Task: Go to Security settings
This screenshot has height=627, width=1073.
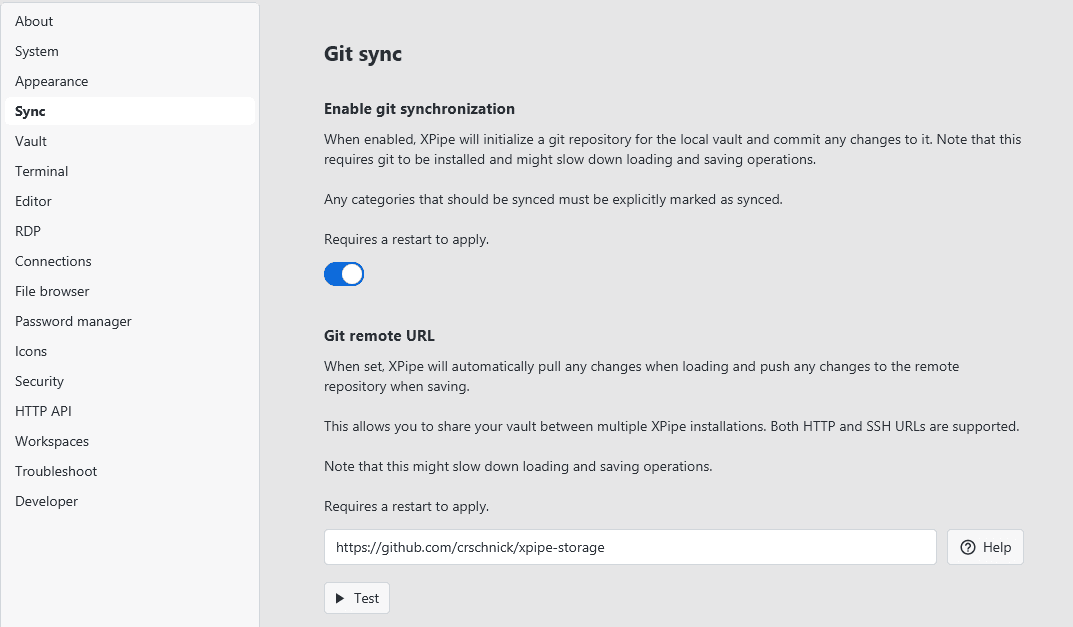Action: 39,381
